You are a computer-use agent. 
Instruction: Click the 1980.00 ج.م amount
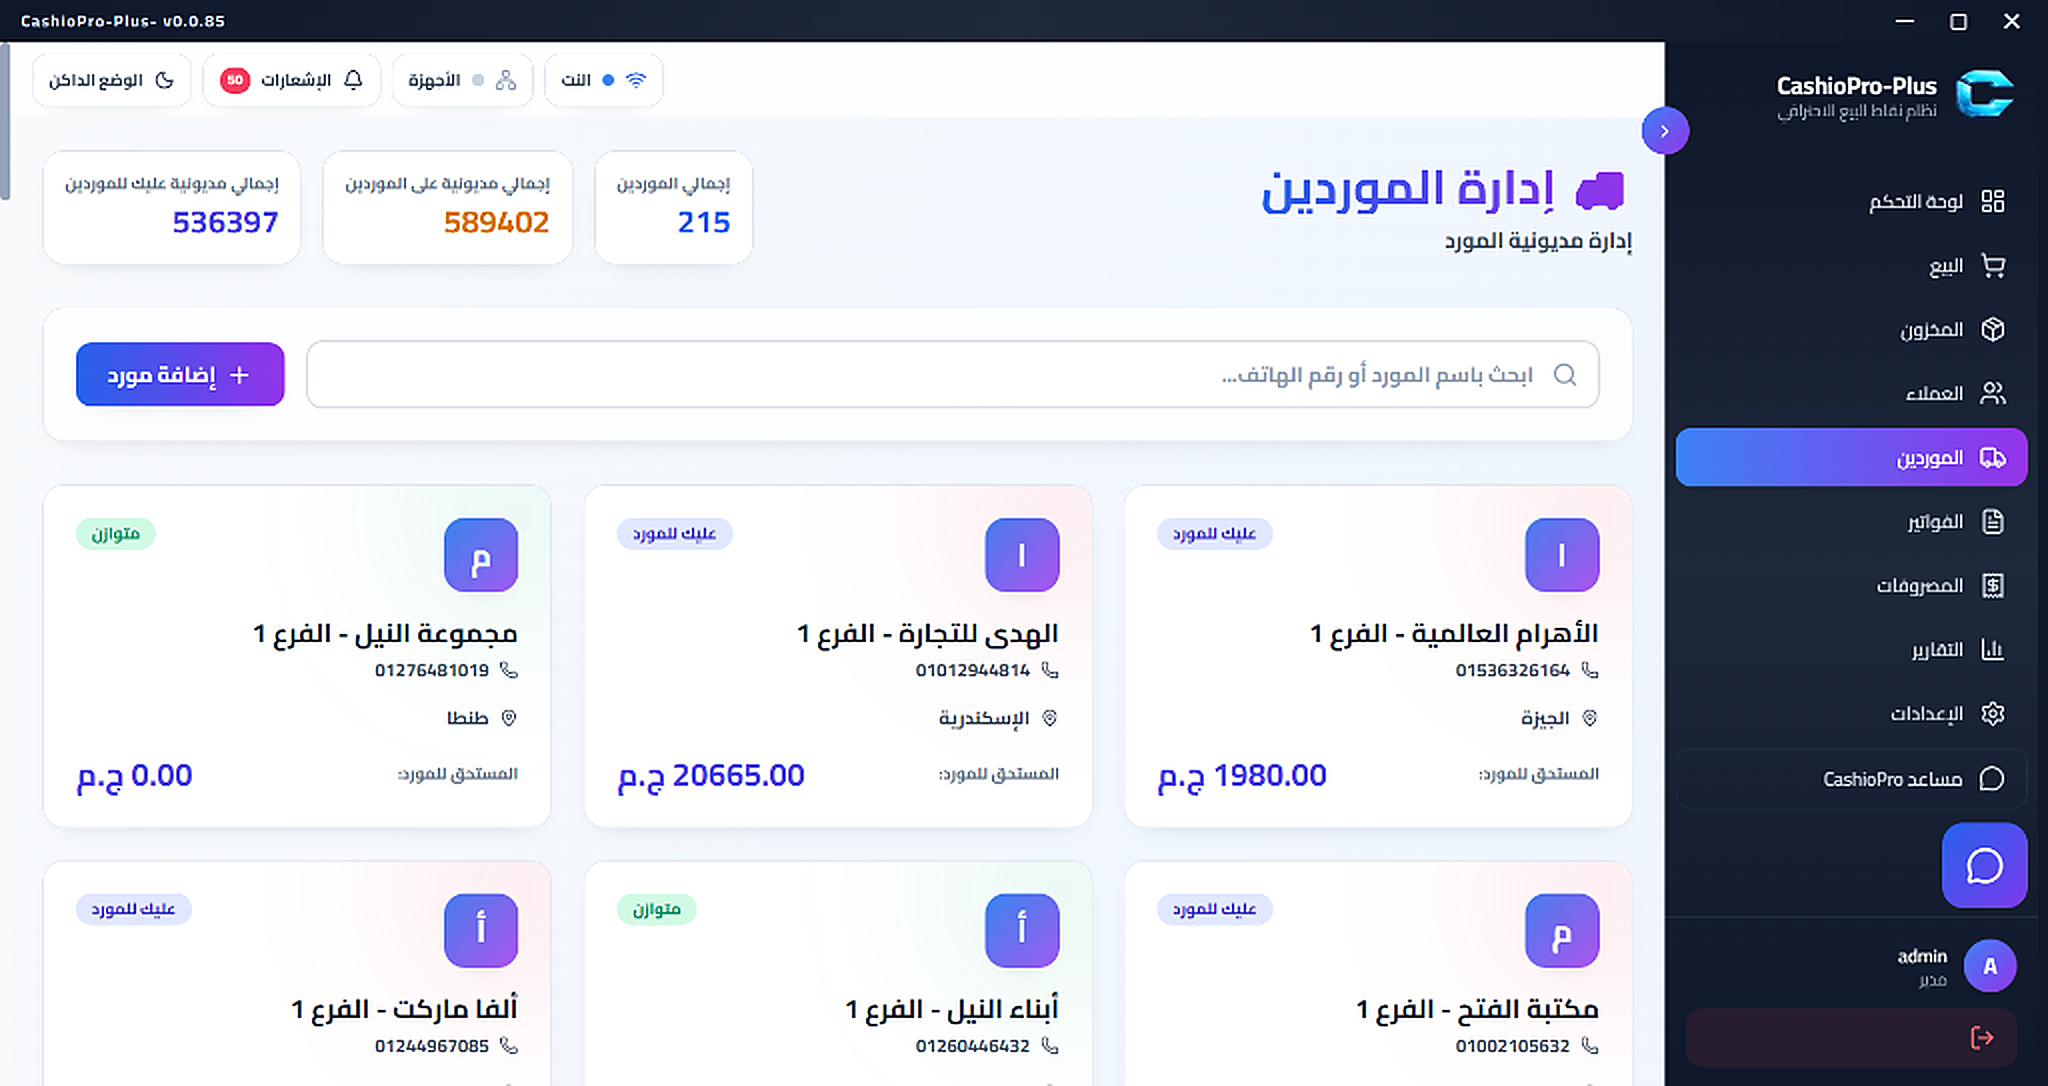point(1242,776)
